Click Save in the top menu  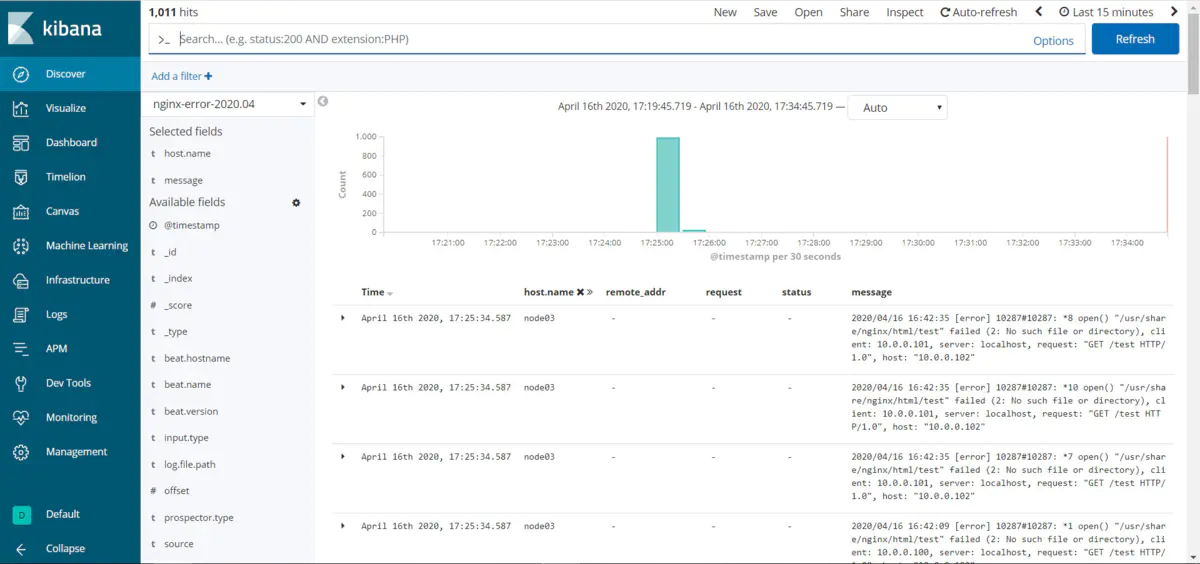point(765,12)
